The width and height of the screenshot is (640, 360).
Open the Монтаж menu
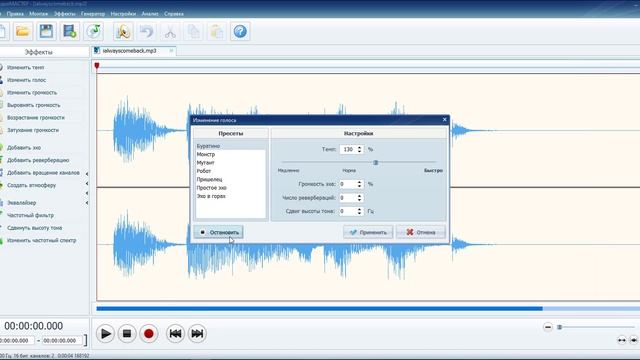click(38, 14)
